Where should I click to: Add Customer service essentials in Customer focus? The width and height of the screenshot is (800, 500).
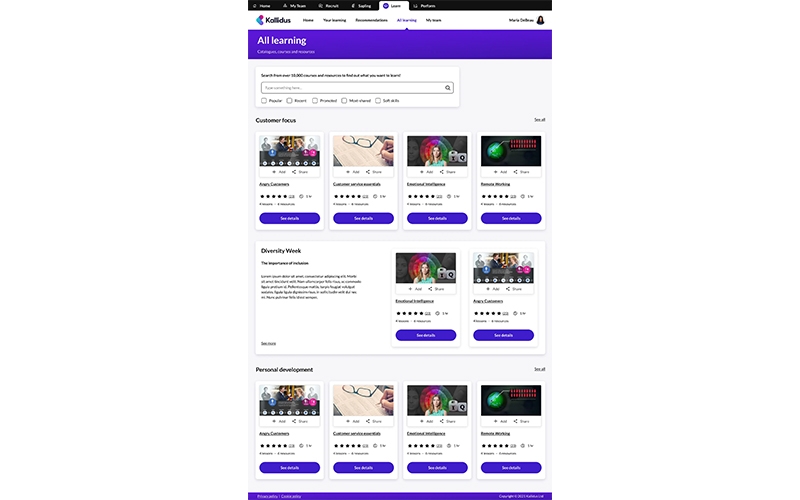[x=353, y=172]
